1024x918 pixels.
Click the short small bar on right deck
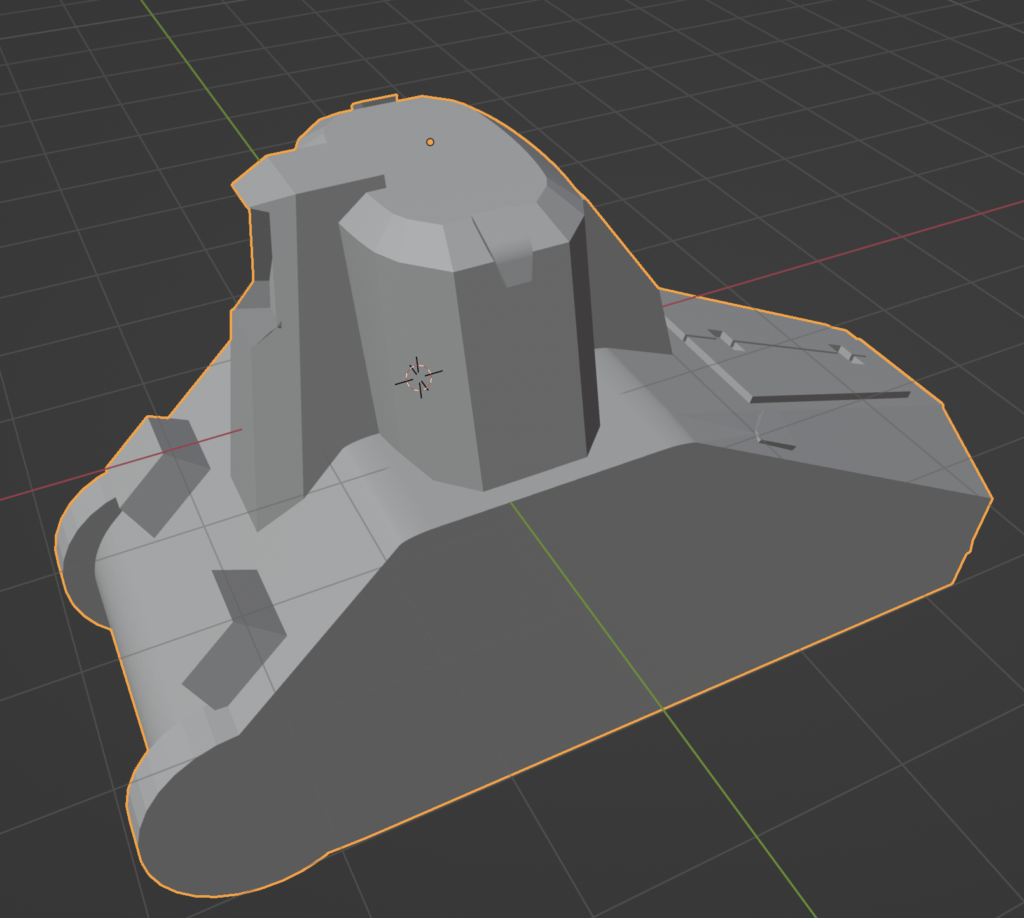click(776, 443)
